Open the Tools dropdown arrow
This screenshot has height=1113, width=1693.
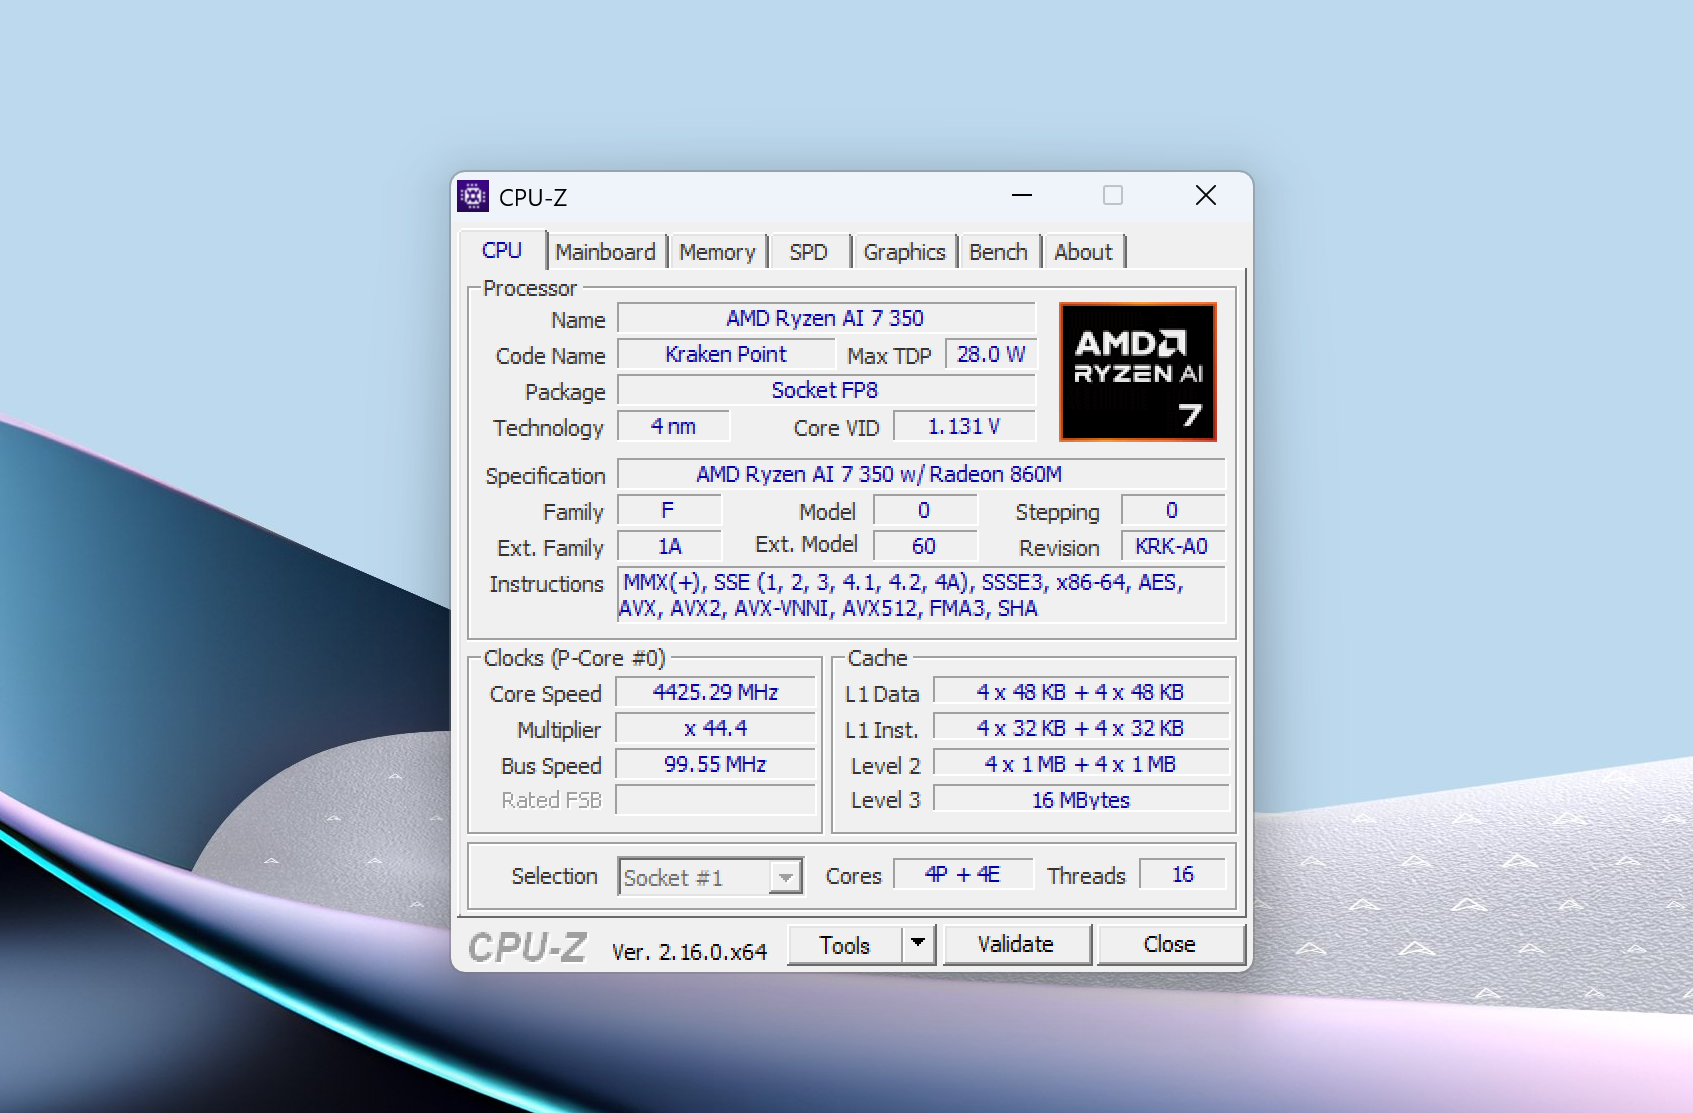pos(918,944)
